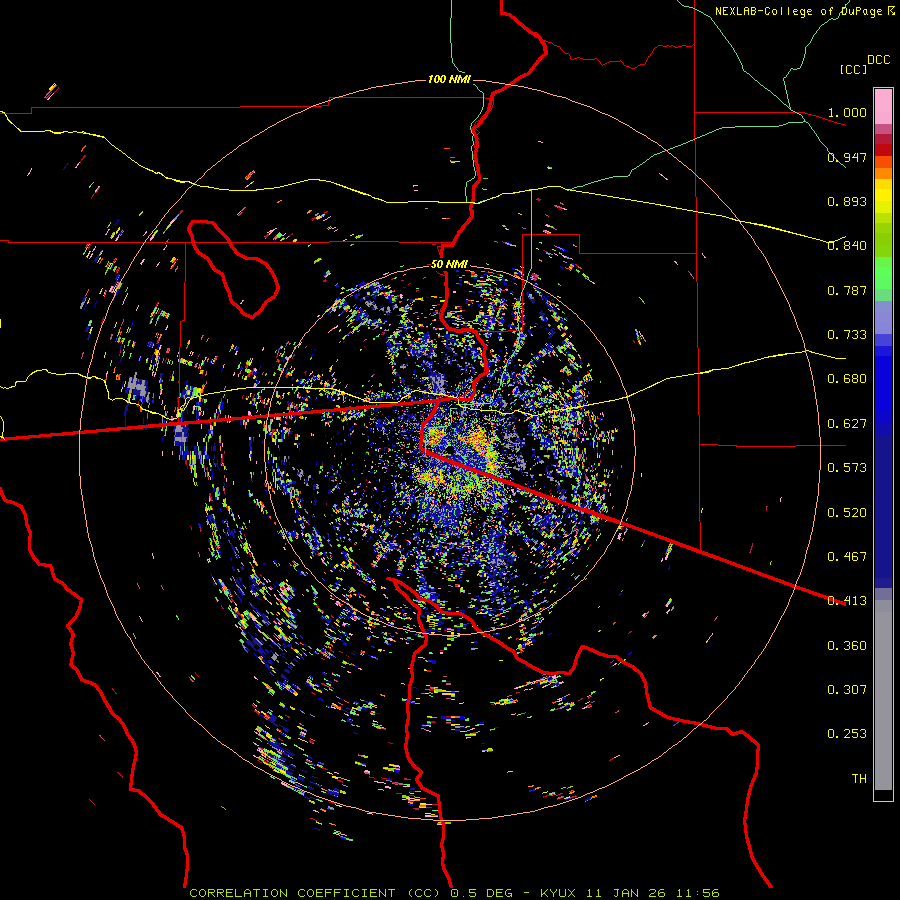Select the 0.467 value on color scale
The height and width of the screenshot is (900, 900).
847,557
